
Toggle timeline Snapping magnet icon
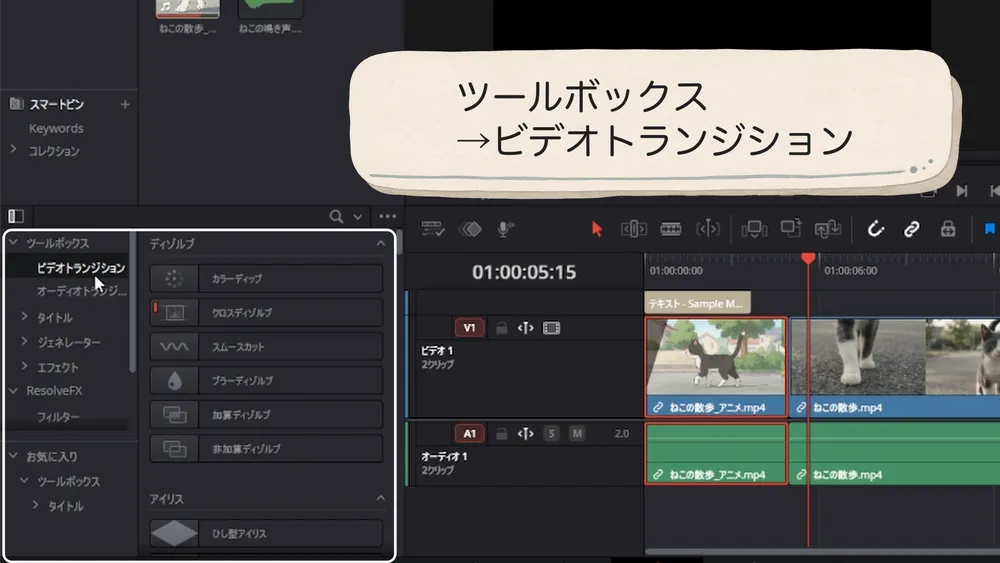click(x=876, y=229)
